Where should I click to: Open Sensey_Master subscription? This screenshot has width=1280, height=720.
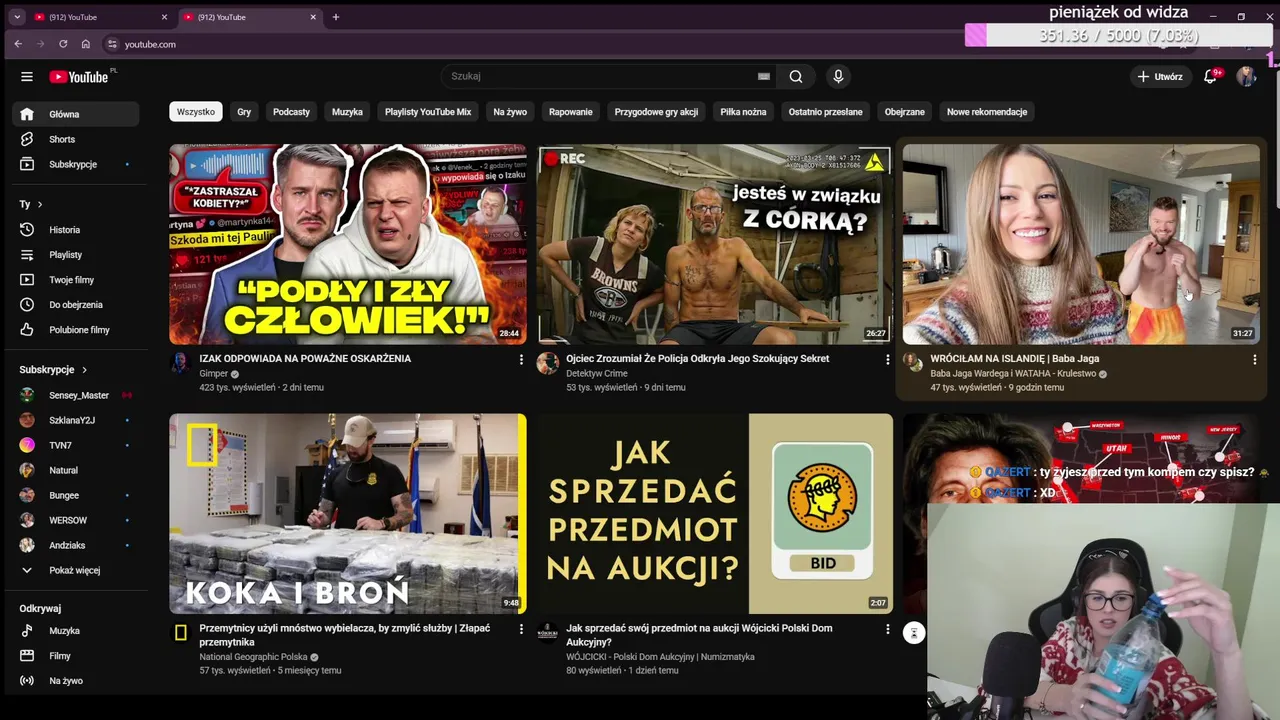76,395
